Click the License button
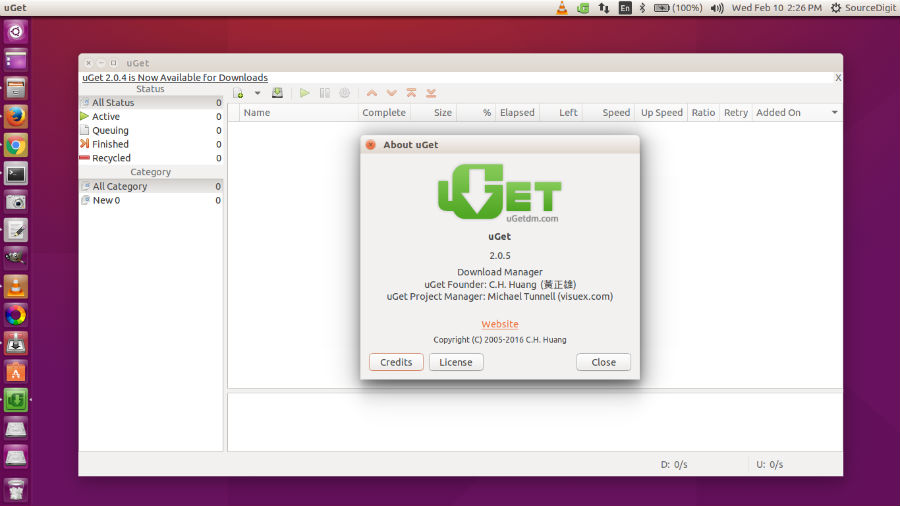 tap(456, 362)
